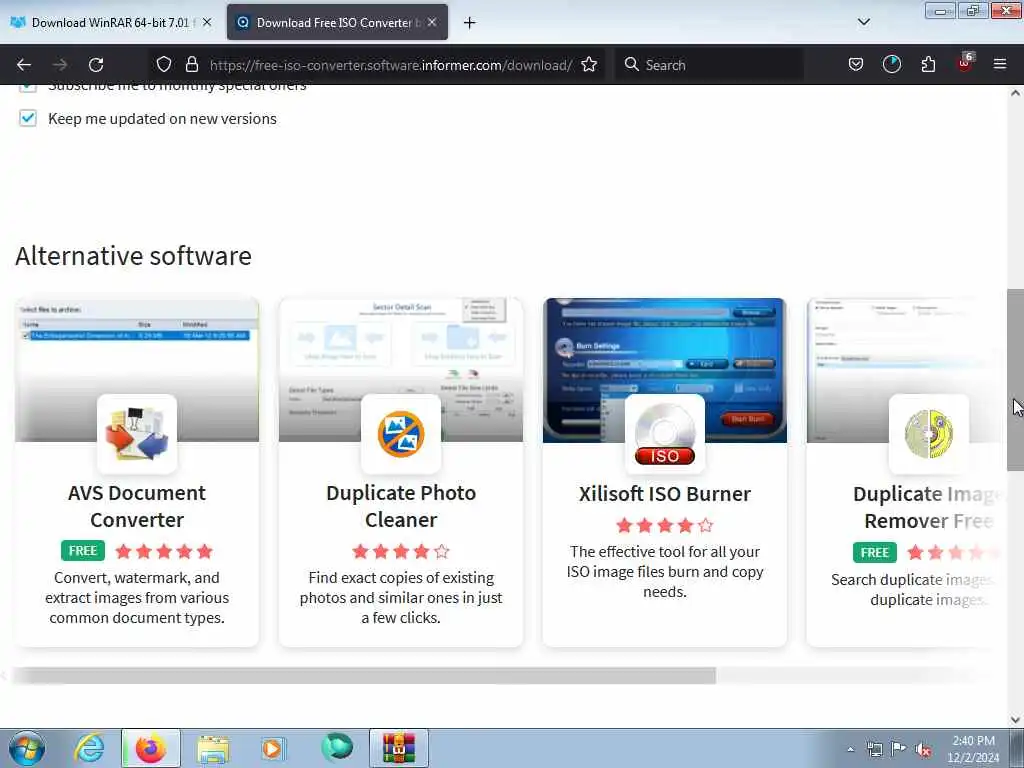Open the Duplicate Image Remover Free icon

(x=929, y=434)
